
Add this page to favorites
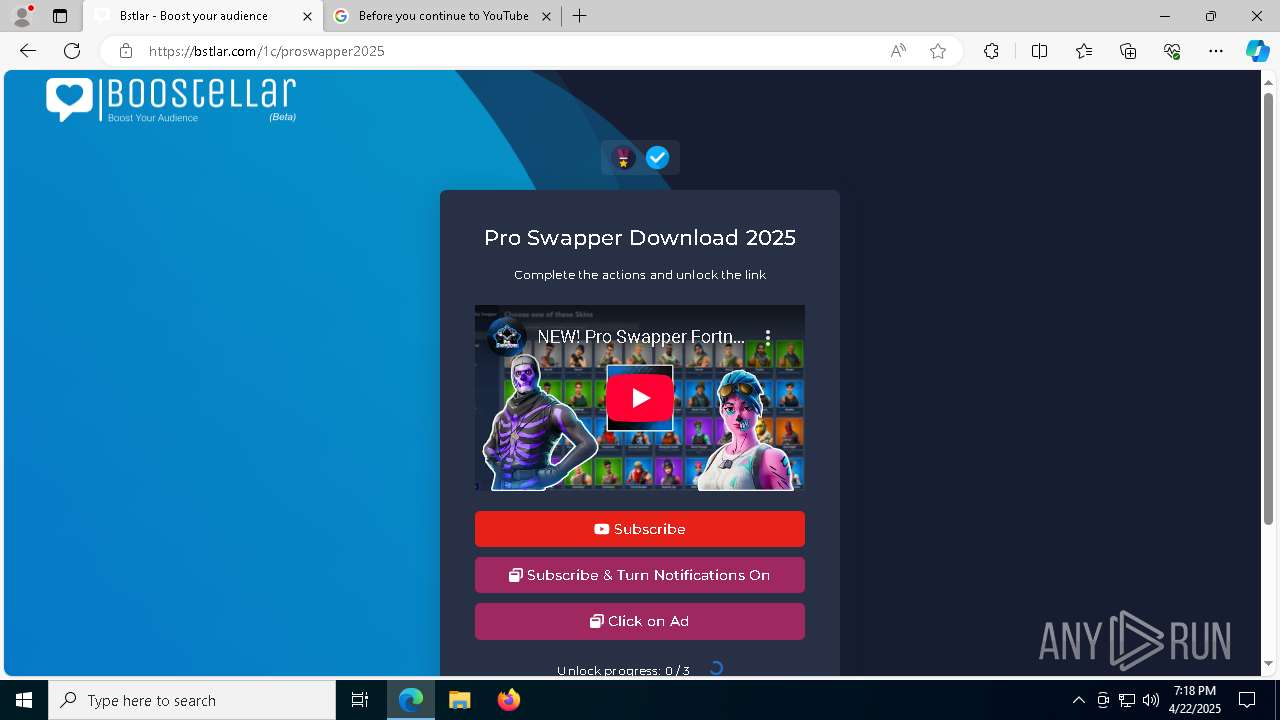pyautogui.click(x=938, y=51)
